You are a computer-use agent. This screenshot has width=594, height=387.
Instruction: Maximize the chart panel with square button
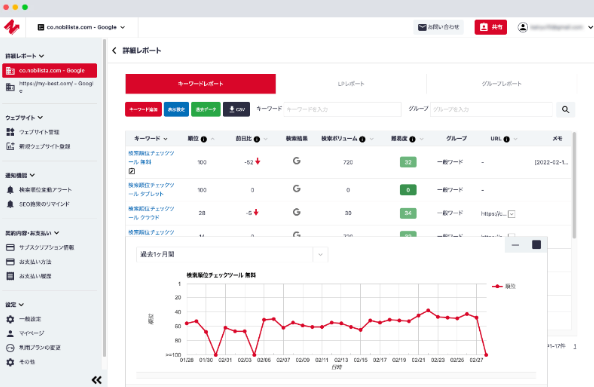tap(536, 245)
